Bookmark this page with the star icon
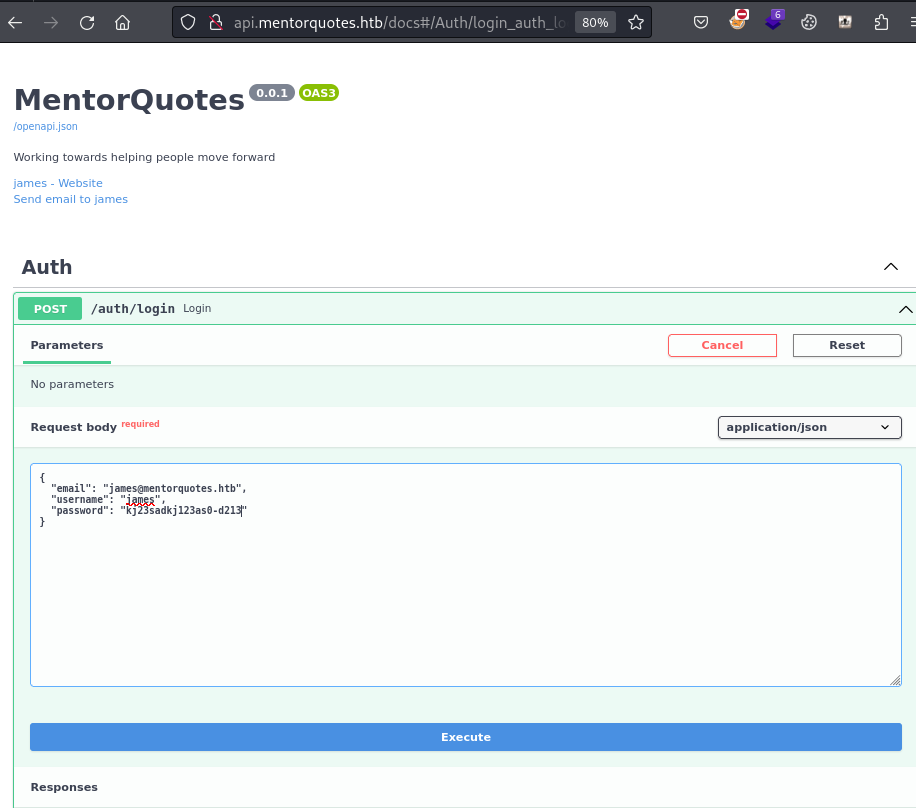The height and width of the screenshot is (808, 916). point(634,22)
